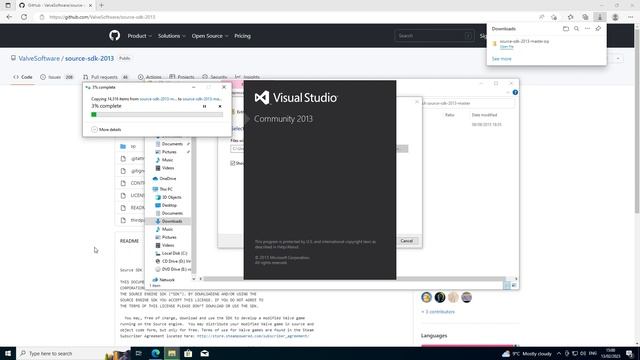The width and height of the screenshot is (640, 360).
Task: Click Date modified column header in Explorer
Action: [484, 115]
